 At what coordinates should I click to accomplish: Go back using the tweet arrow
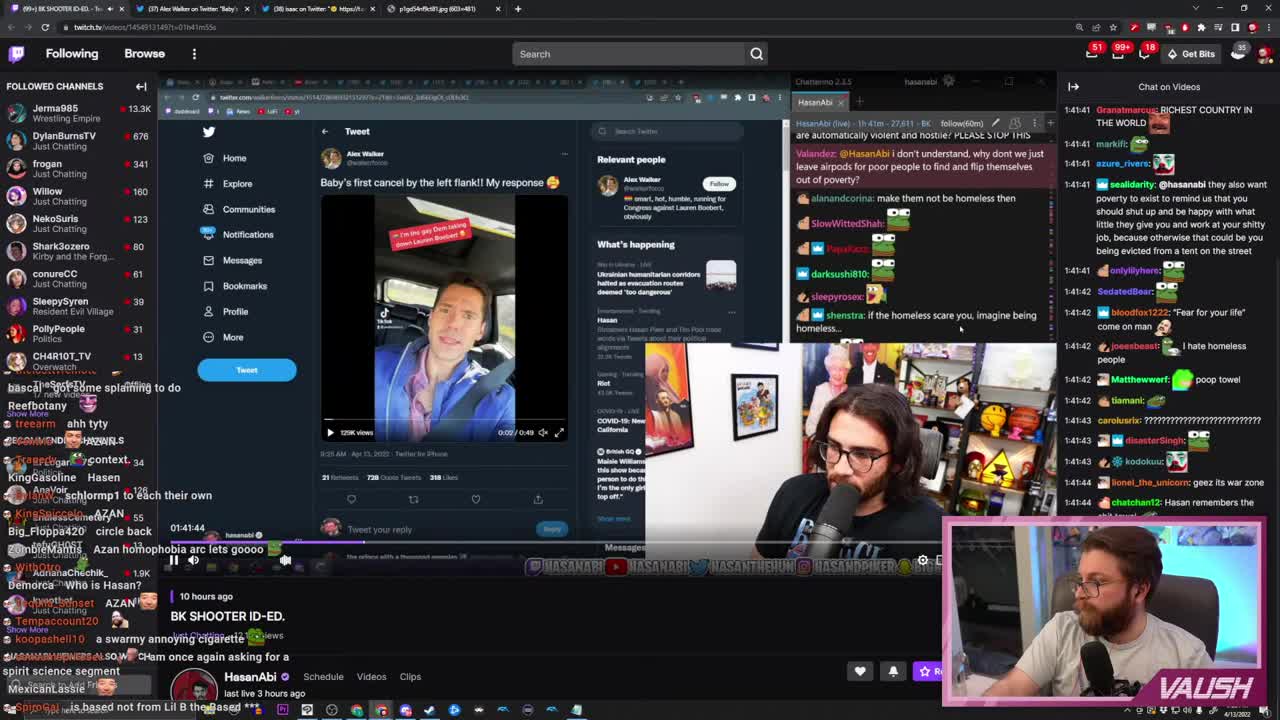[x=325, y=132]
